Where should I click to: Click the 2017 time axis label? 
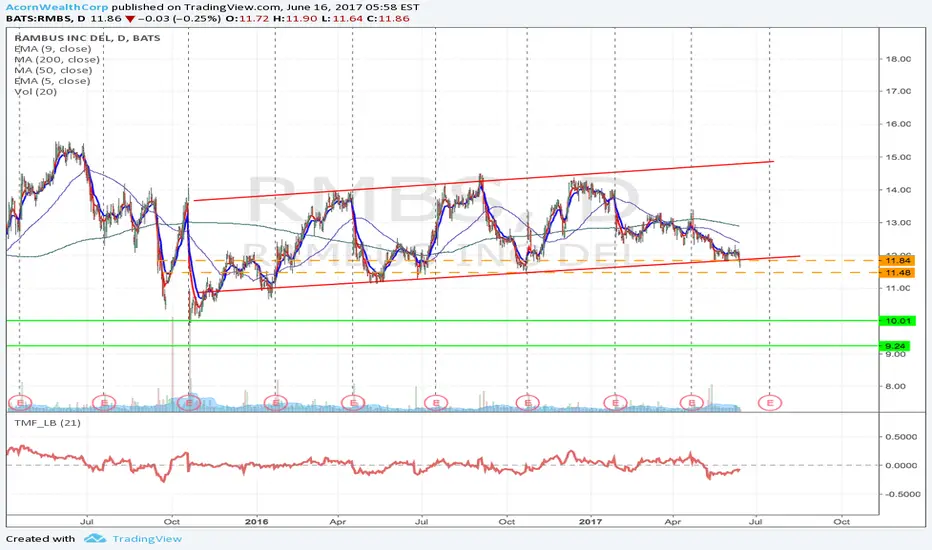[591, 521]
